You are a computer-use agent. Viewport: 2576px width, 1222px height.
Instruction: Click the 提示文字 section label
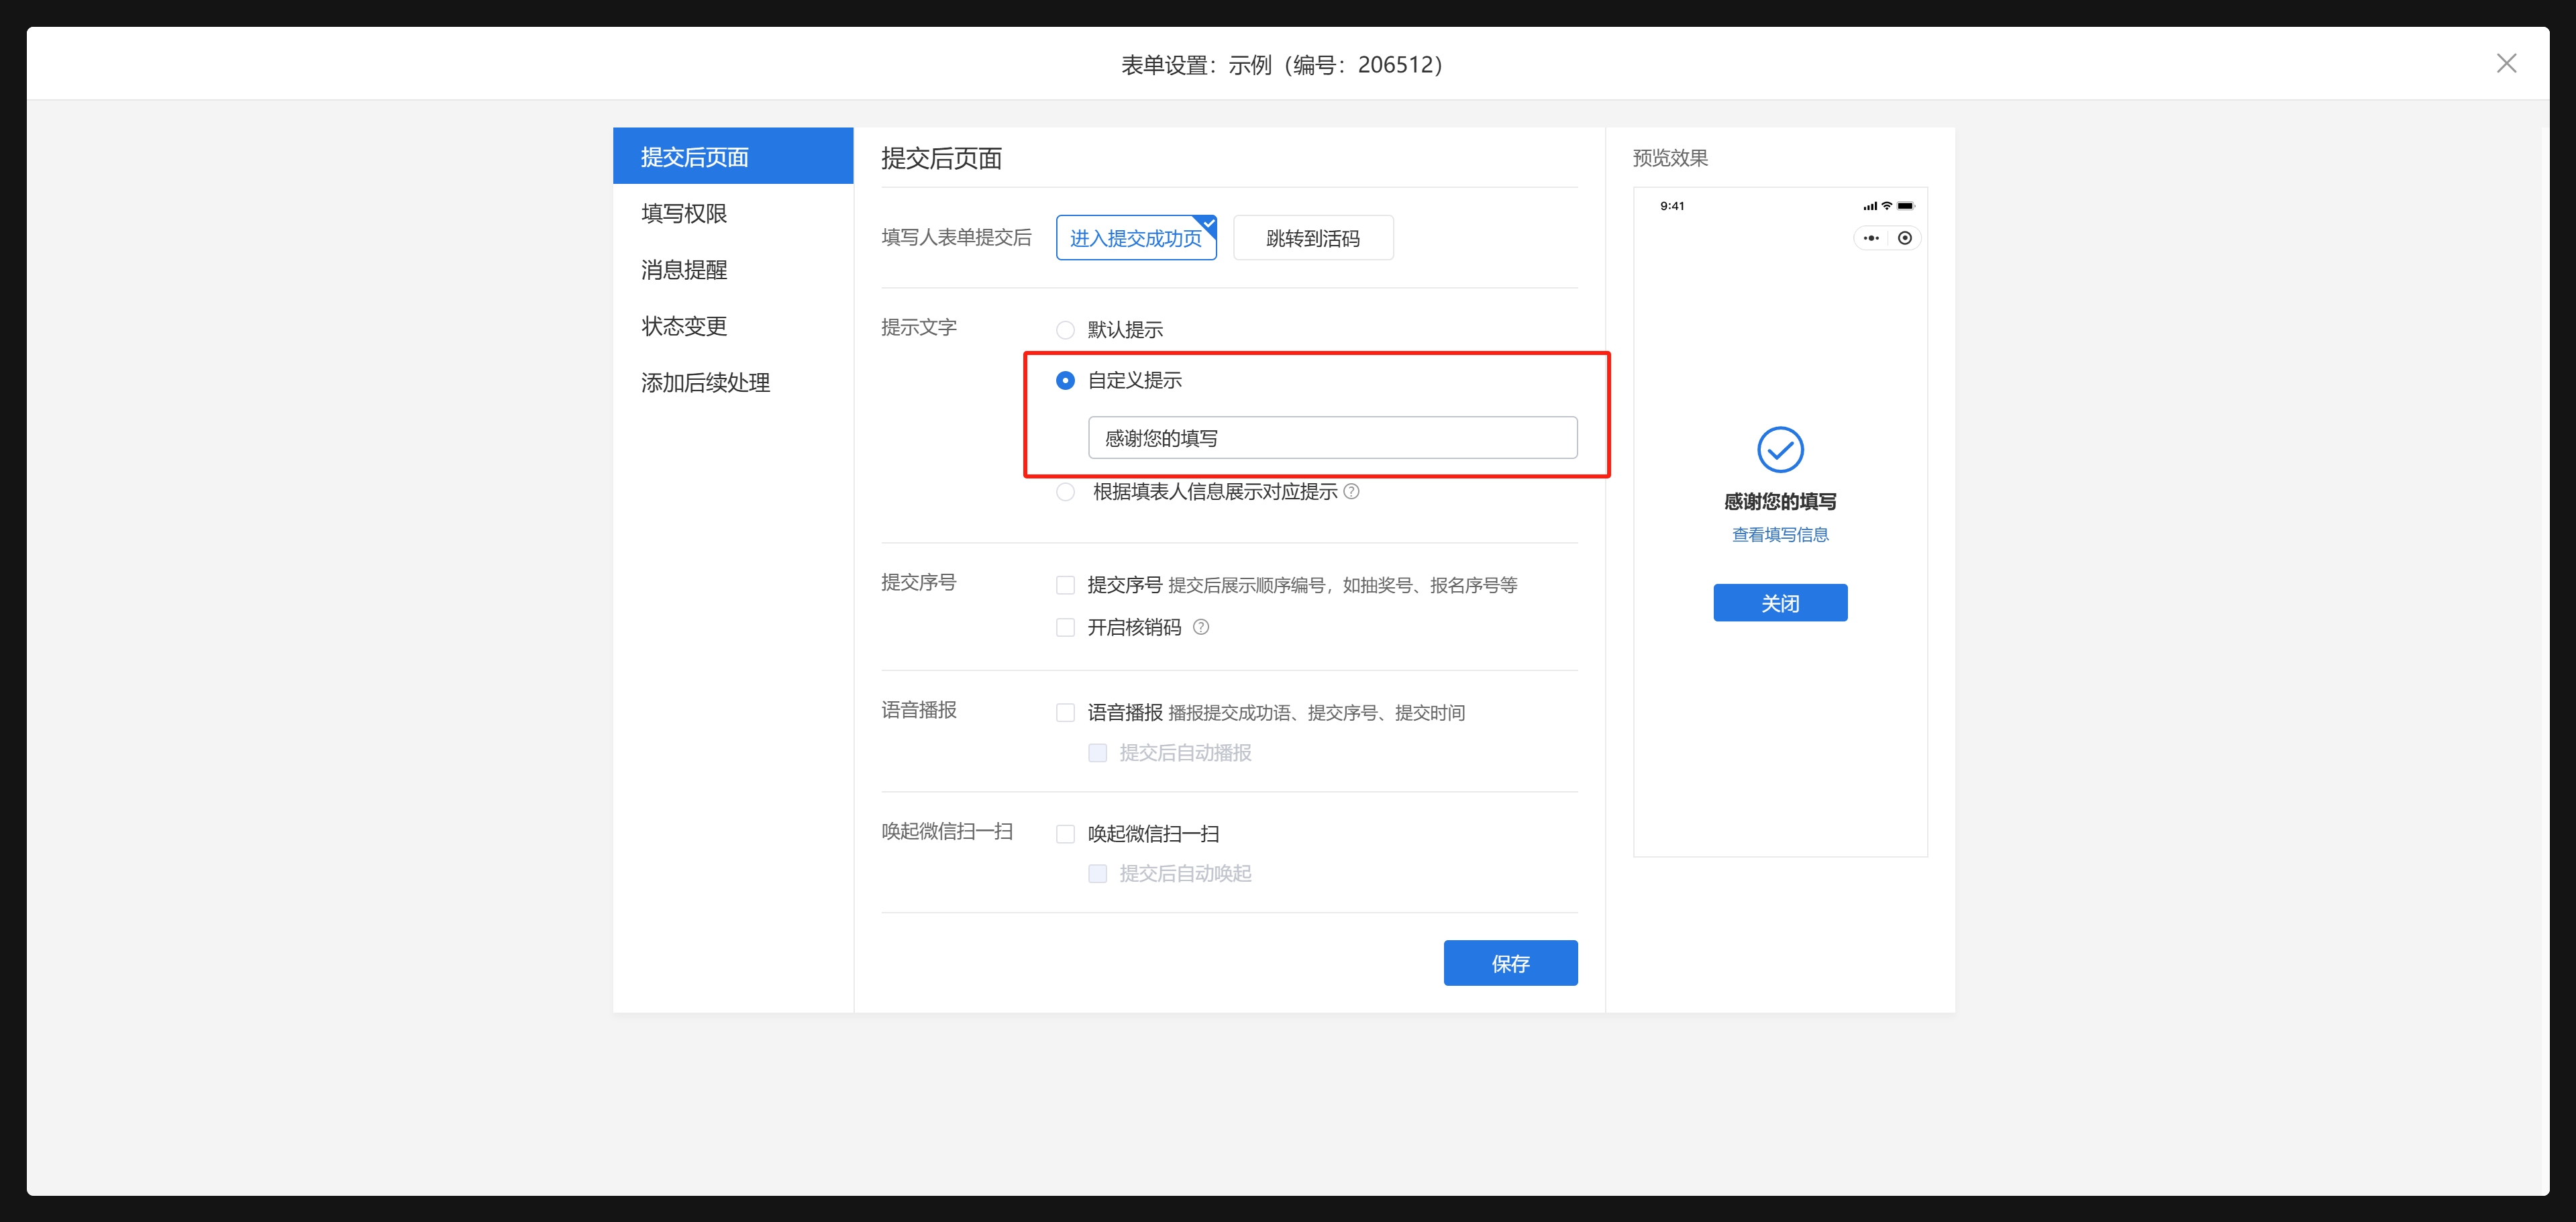(918, 328)
